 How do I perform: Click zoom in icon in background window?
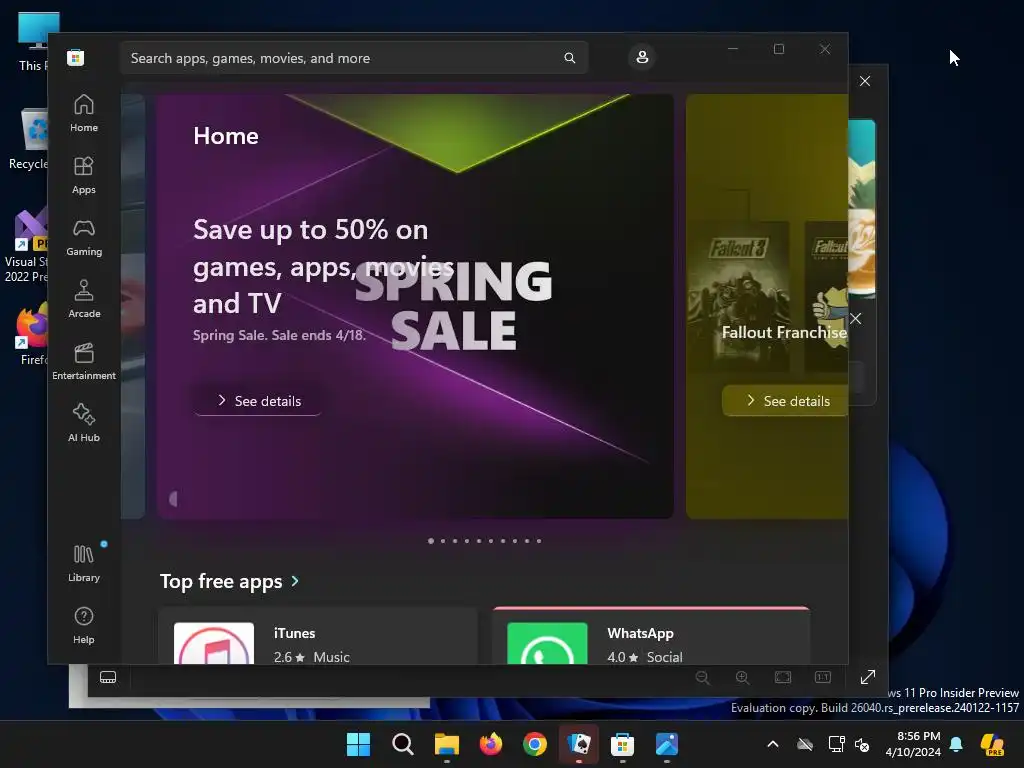point(743,677)
